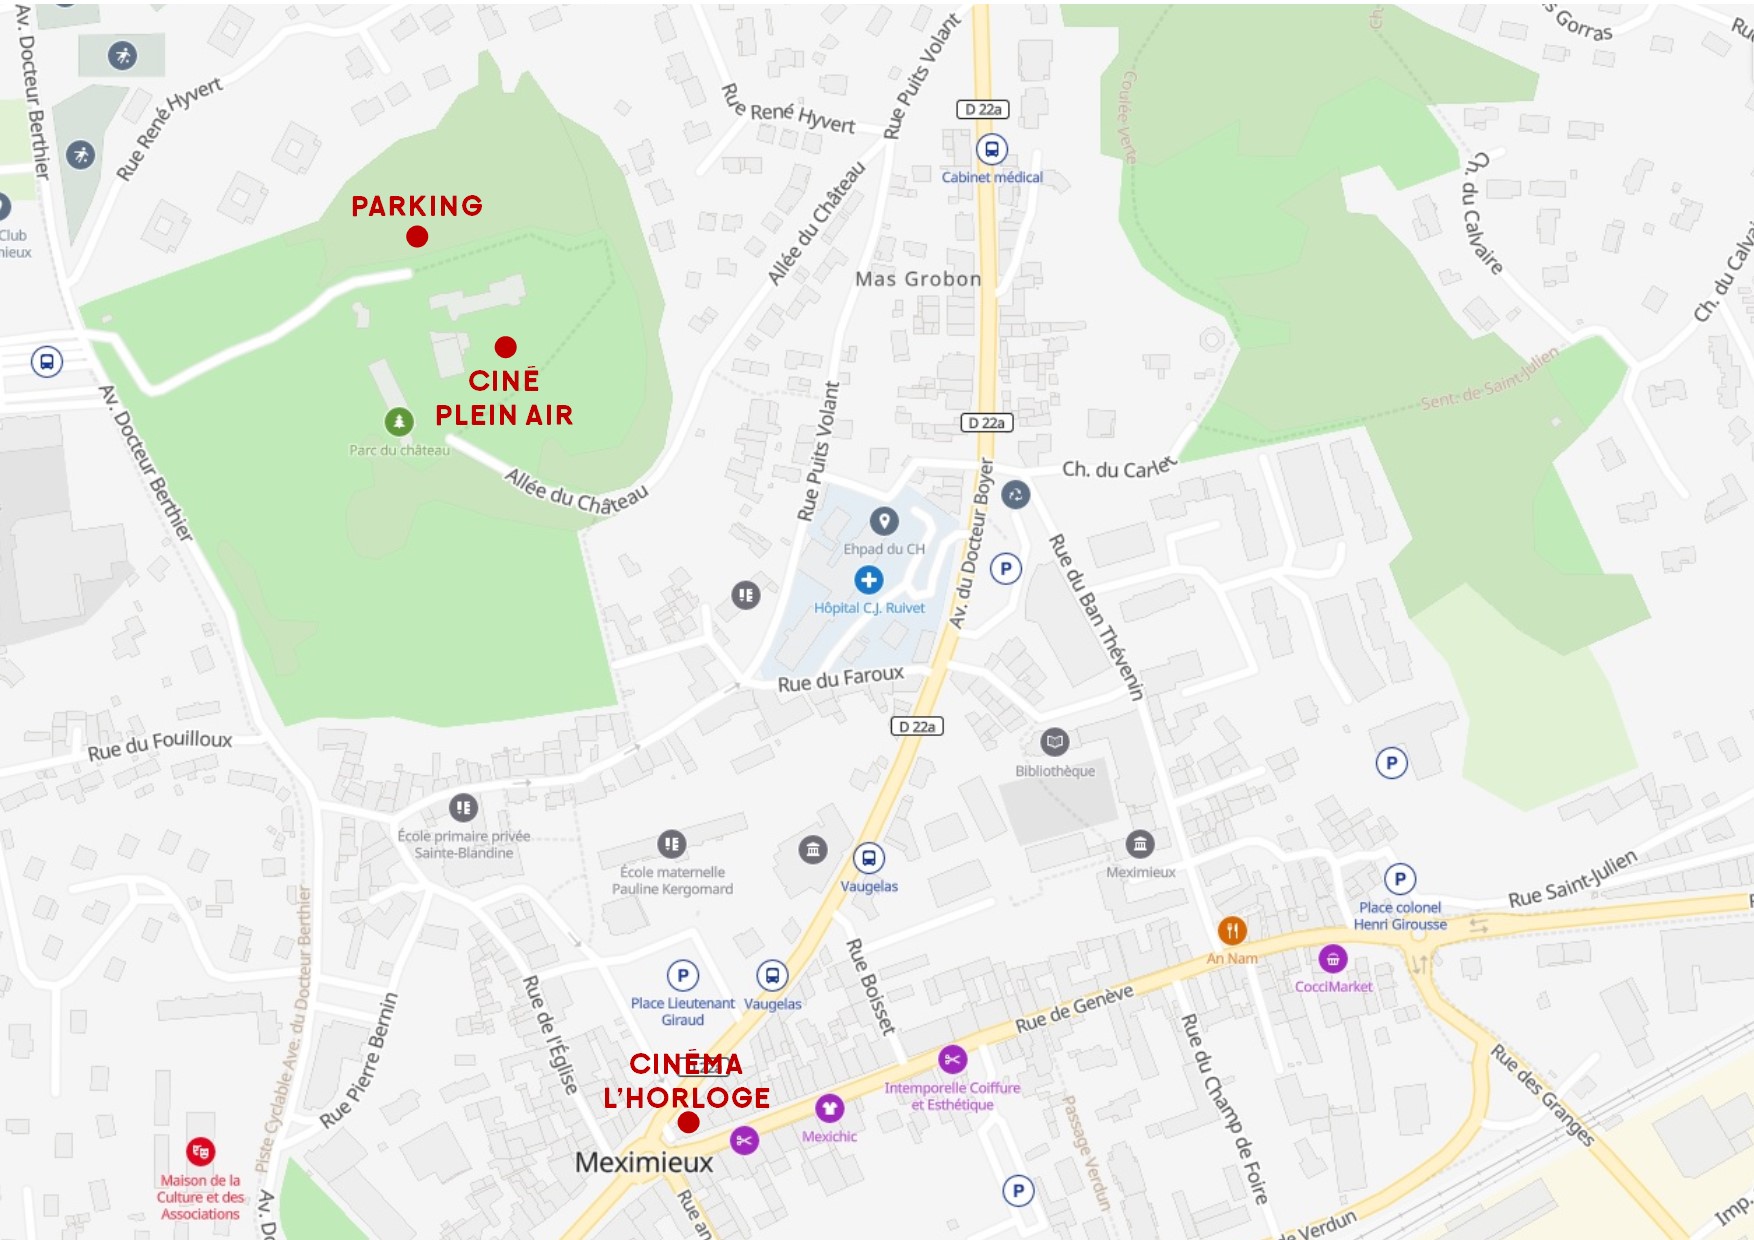The width and height of the screenshot is (1754, 1240).
Task: Click the Meximieux town label
Action: pyautogui.click(x=644, y=1163)
